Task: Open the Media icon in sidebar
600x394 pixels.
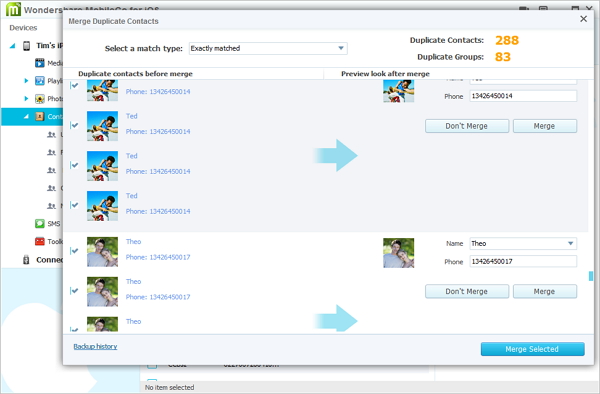Action: 40,63
